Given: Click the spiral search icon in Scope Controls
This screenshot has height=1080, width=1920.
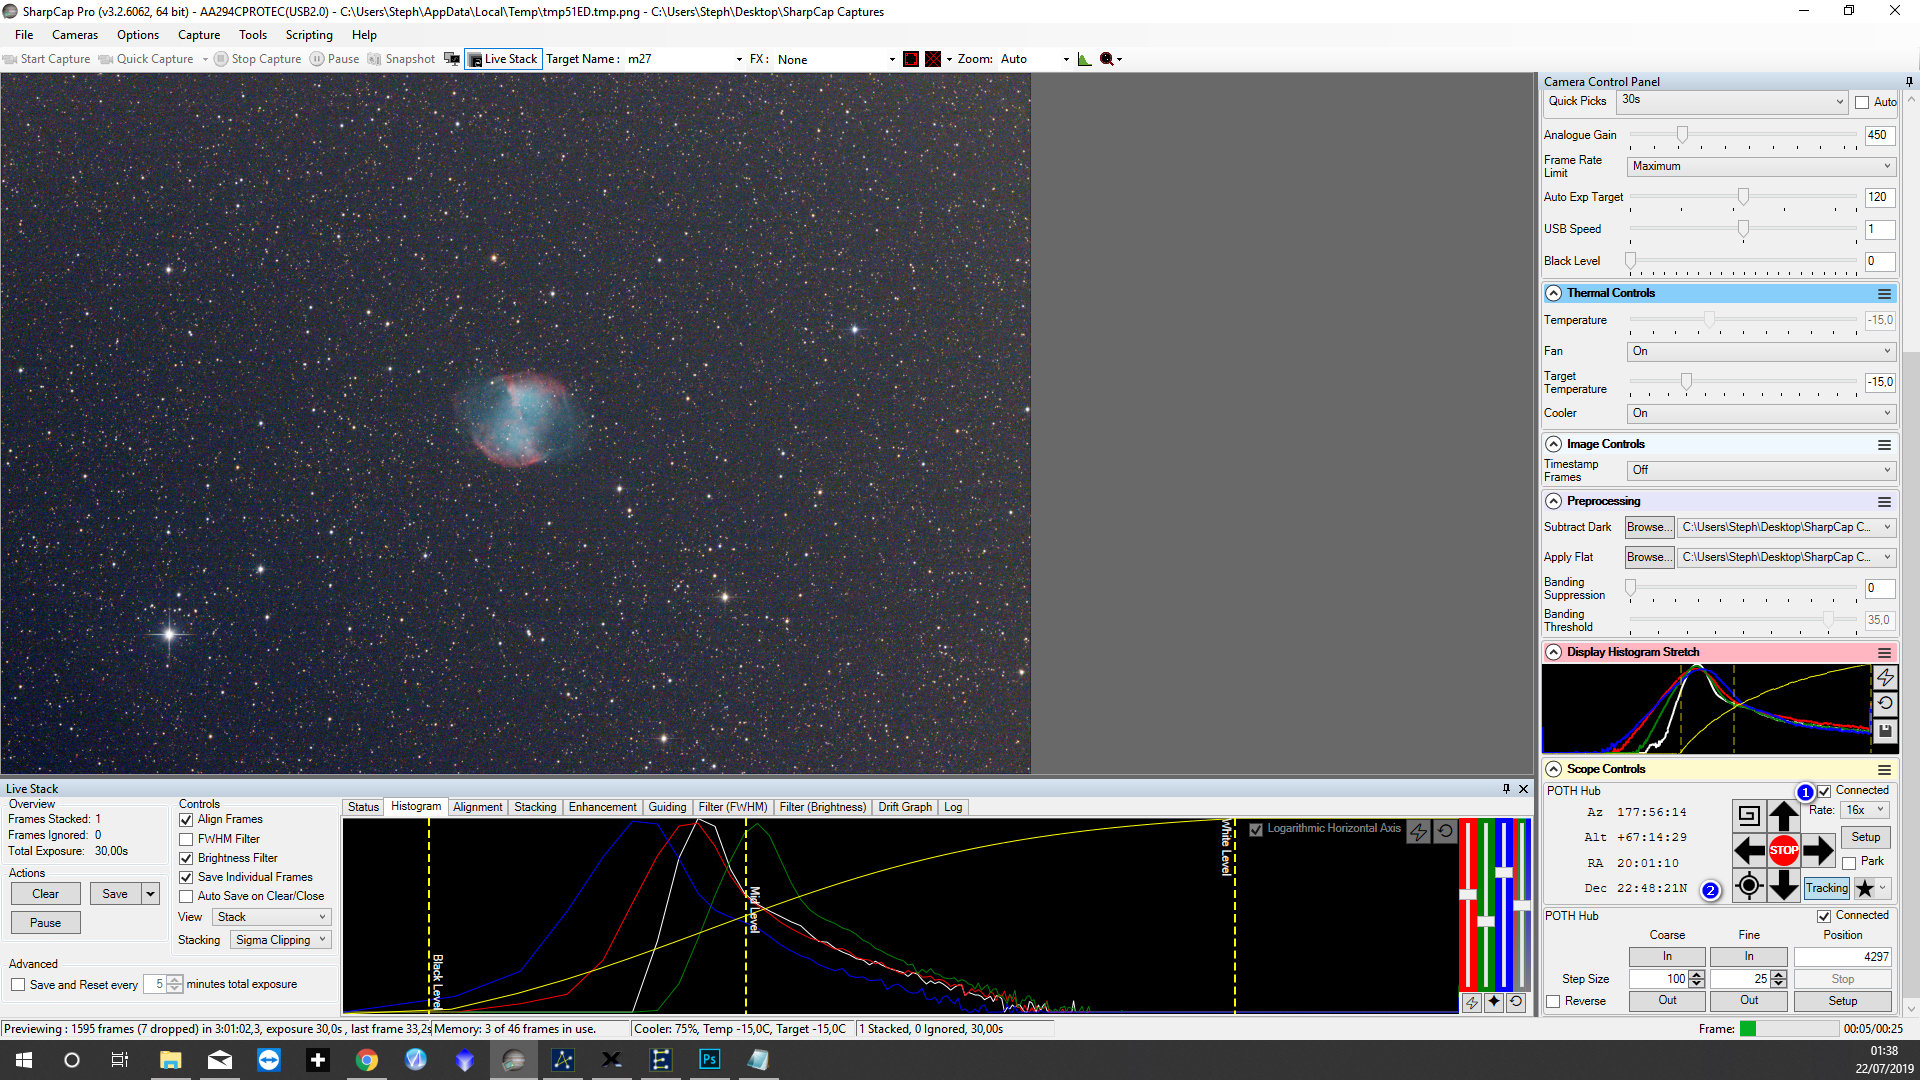Looking at the screenshot, I should 1748,815.
